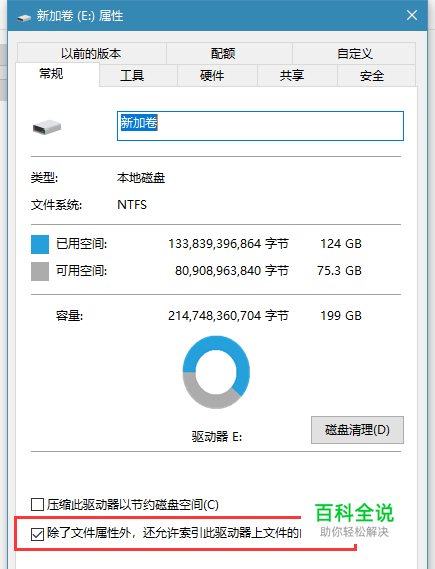
Task: Switch to the 配额 tab
Action: (229, 53)
